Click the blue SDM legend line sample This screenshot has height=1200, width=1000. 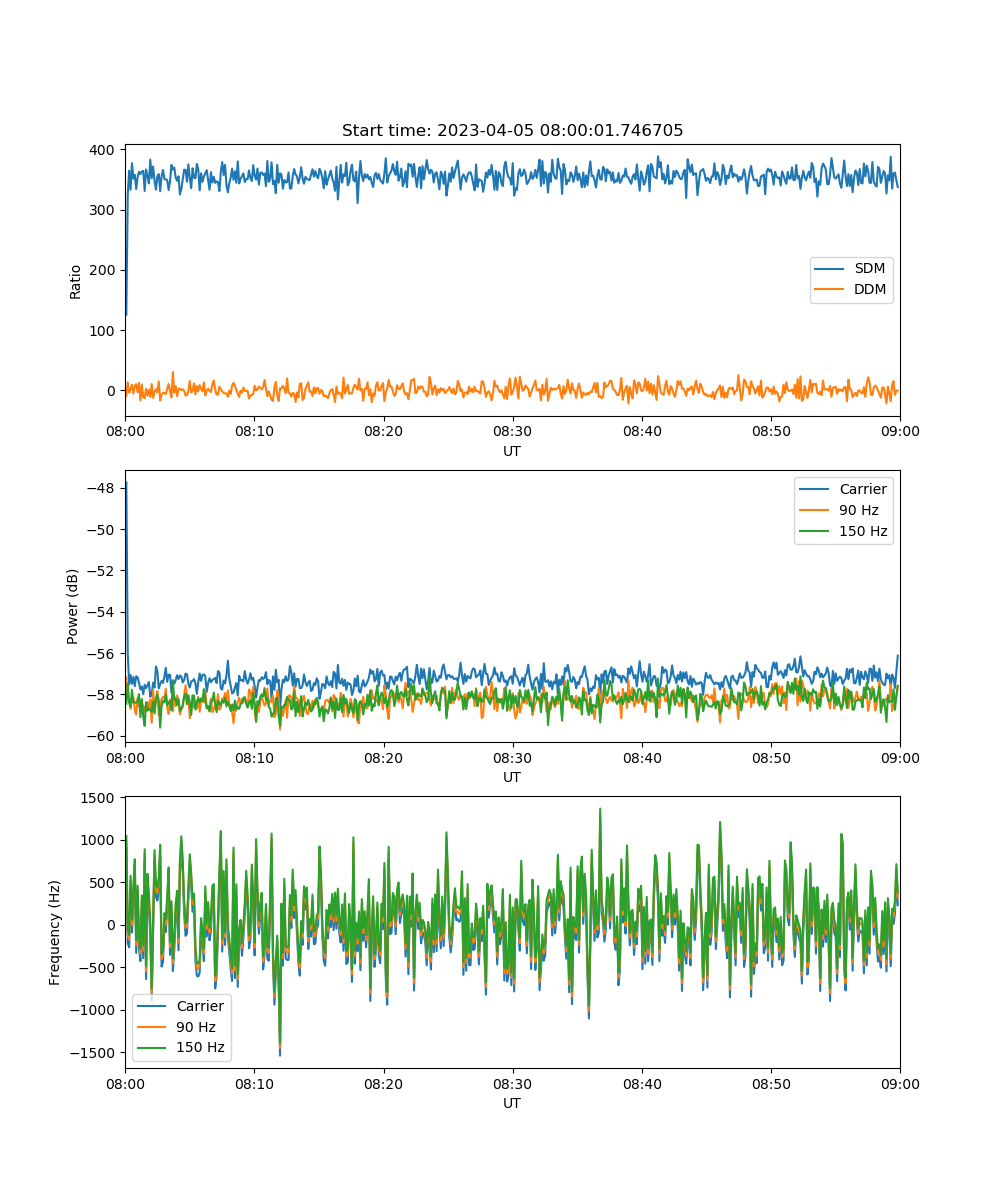tap(828, 269)
